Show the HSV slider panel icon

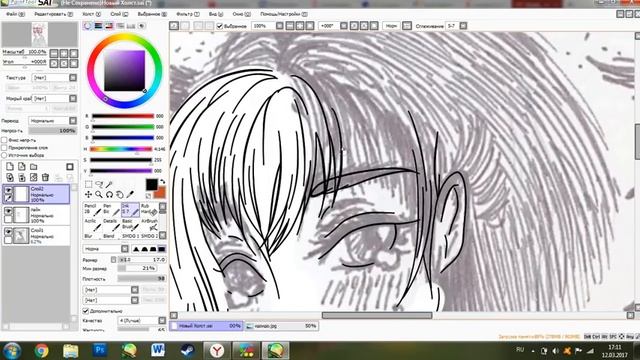109,26
